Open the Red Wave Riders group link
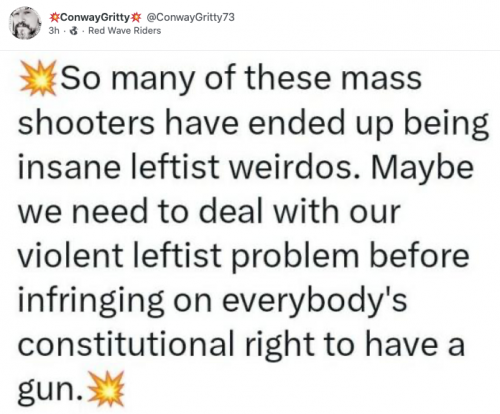Screen dimensions: 500x414 [x=124, y=31]
